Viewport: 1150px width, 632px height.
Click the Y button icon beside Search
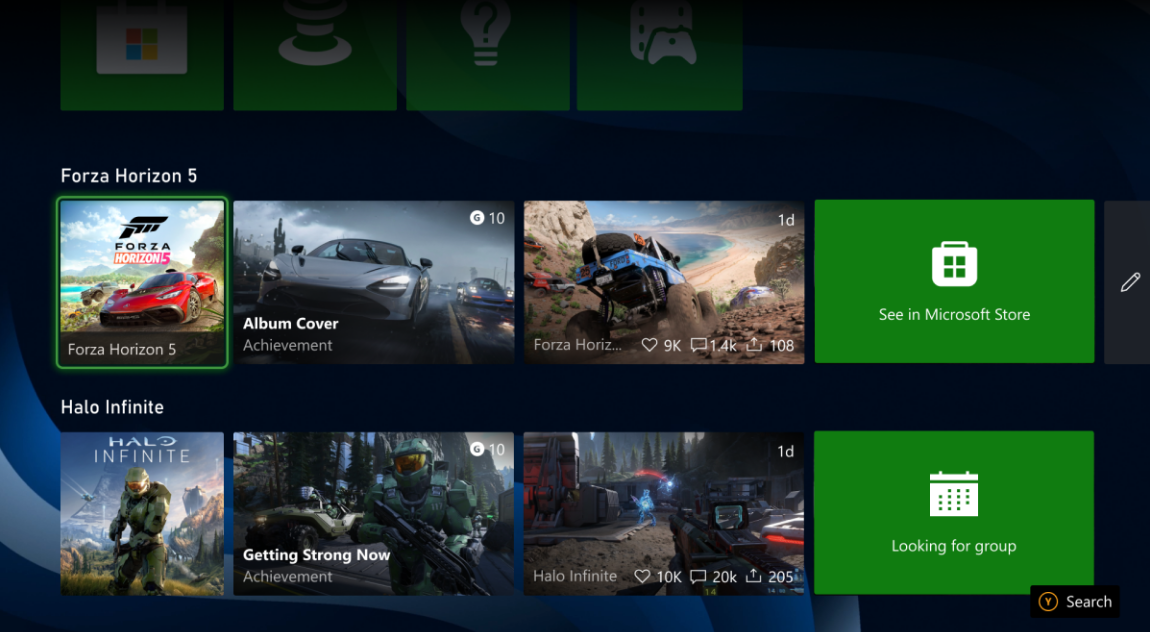pyautogui.click(x=1049, y=602)
